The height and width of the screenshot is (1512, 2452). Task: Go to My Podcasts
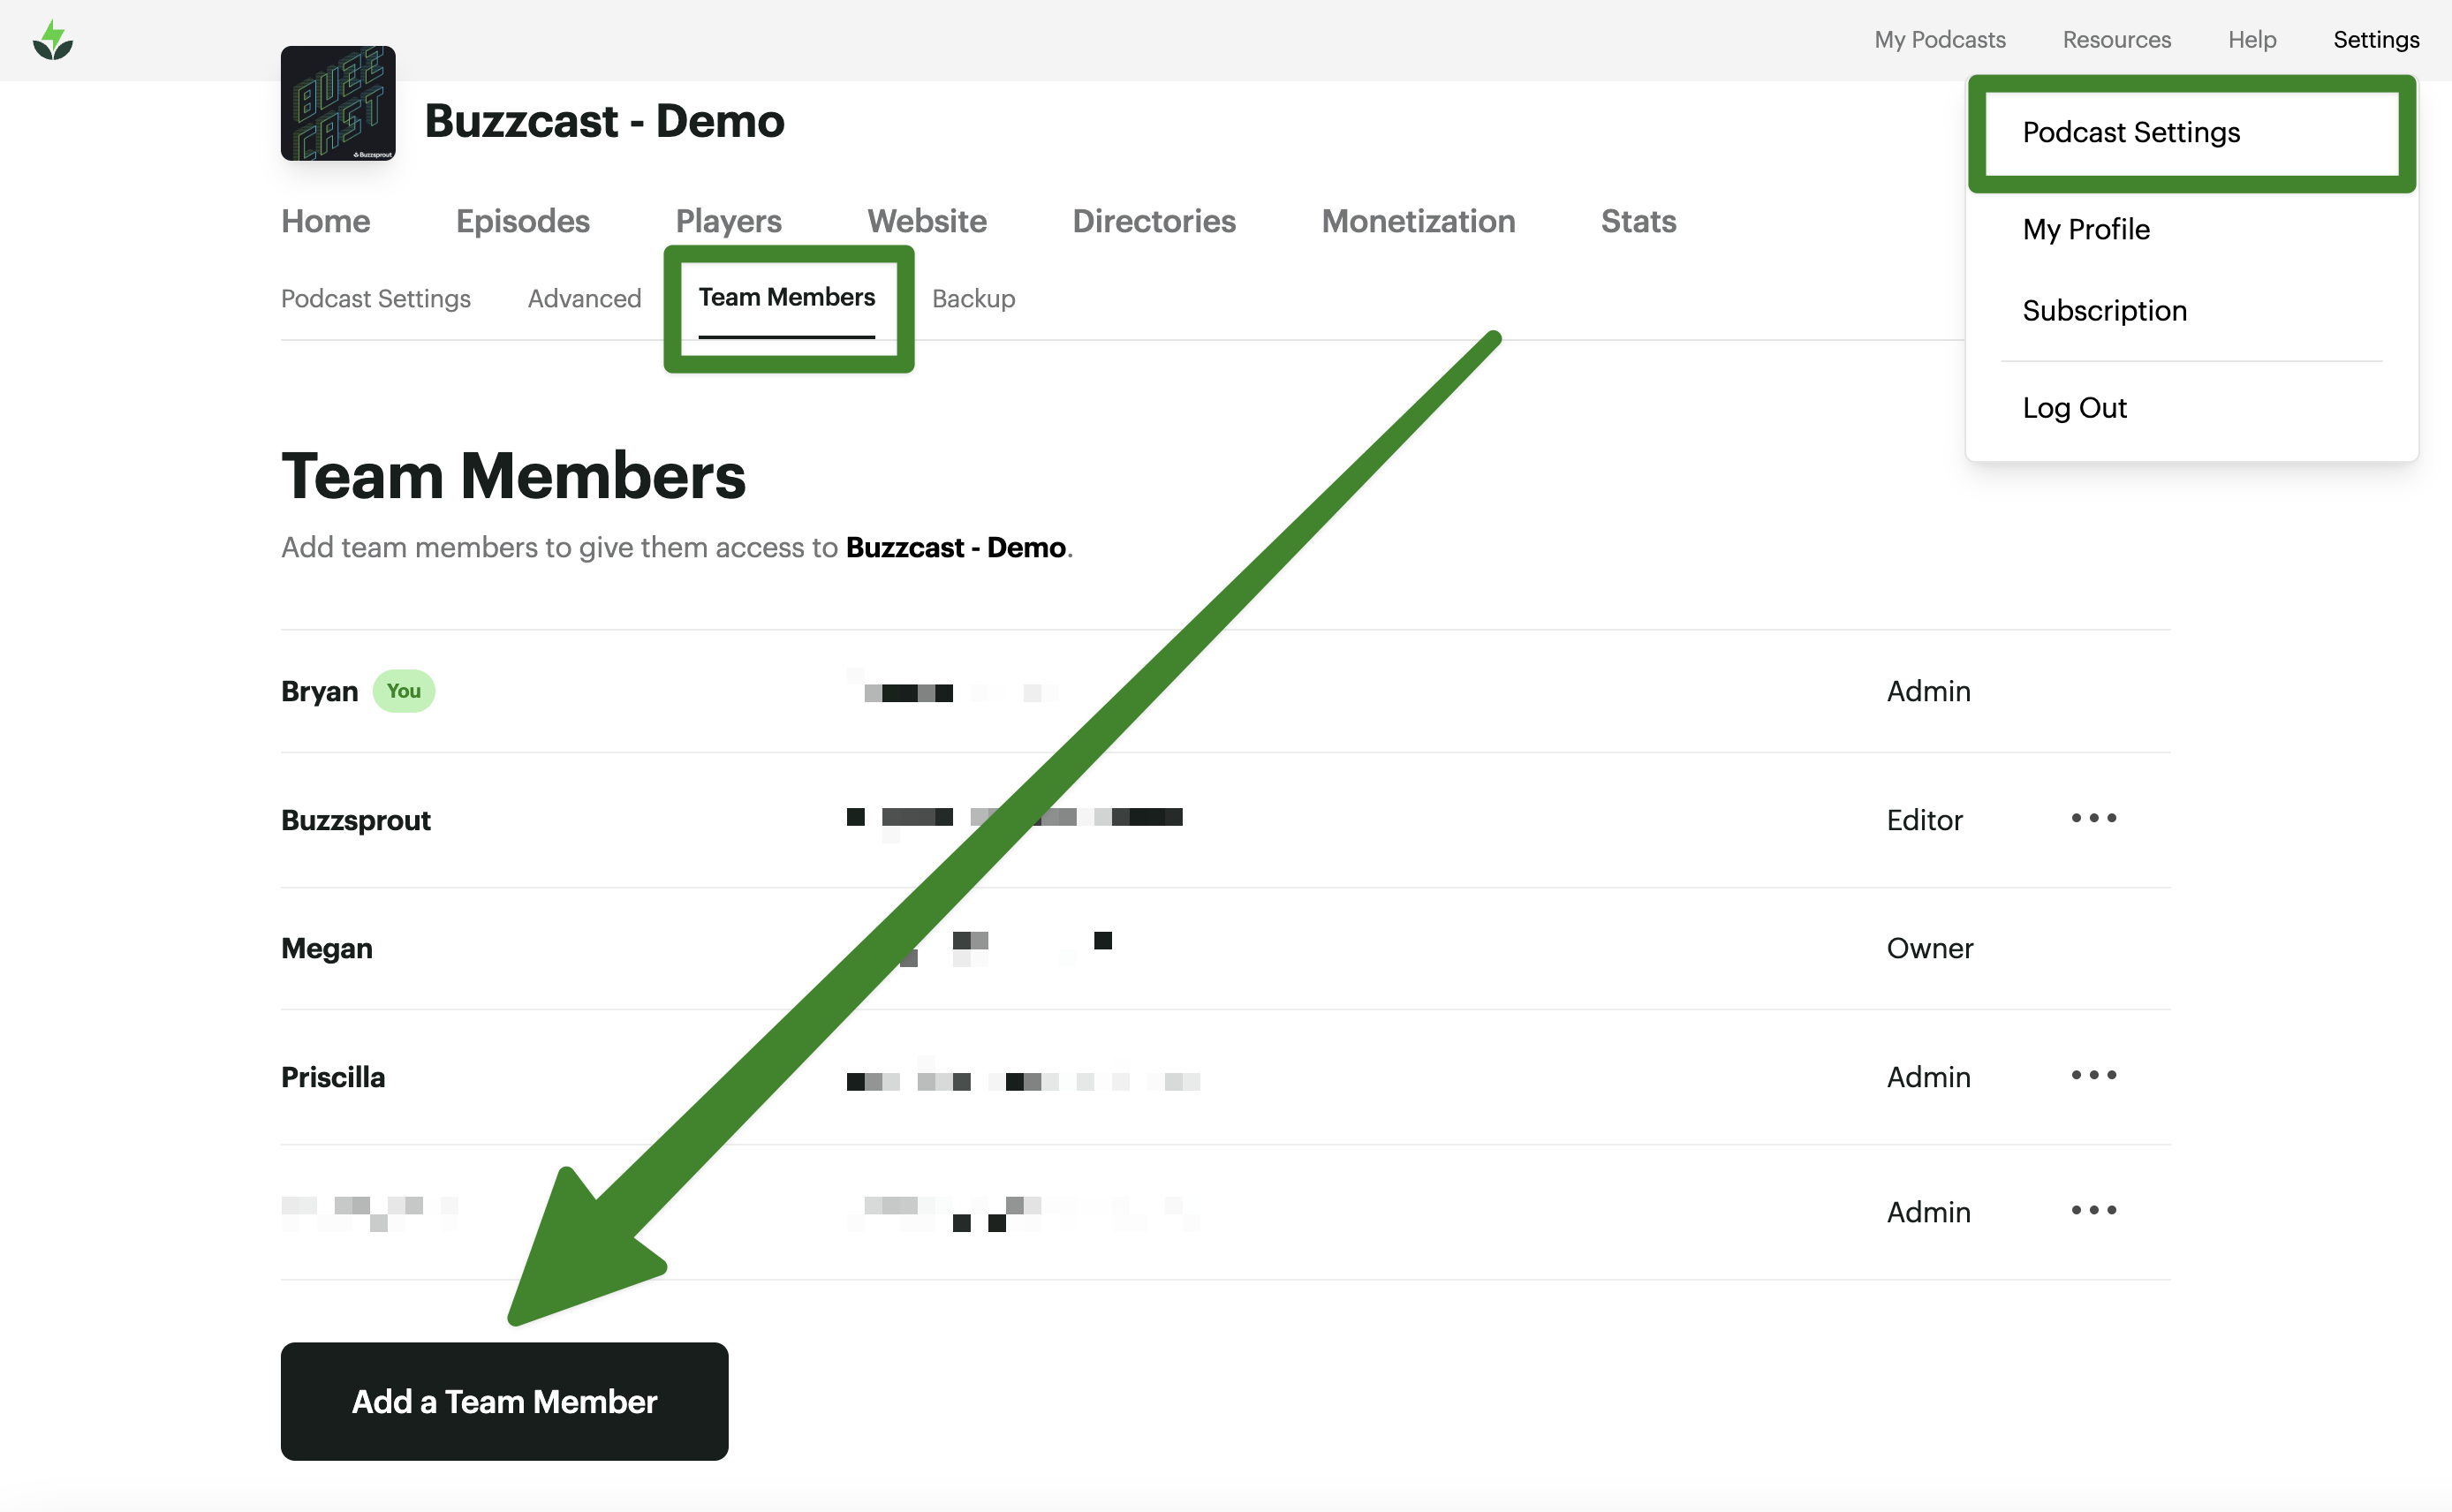click(1939, 40)
